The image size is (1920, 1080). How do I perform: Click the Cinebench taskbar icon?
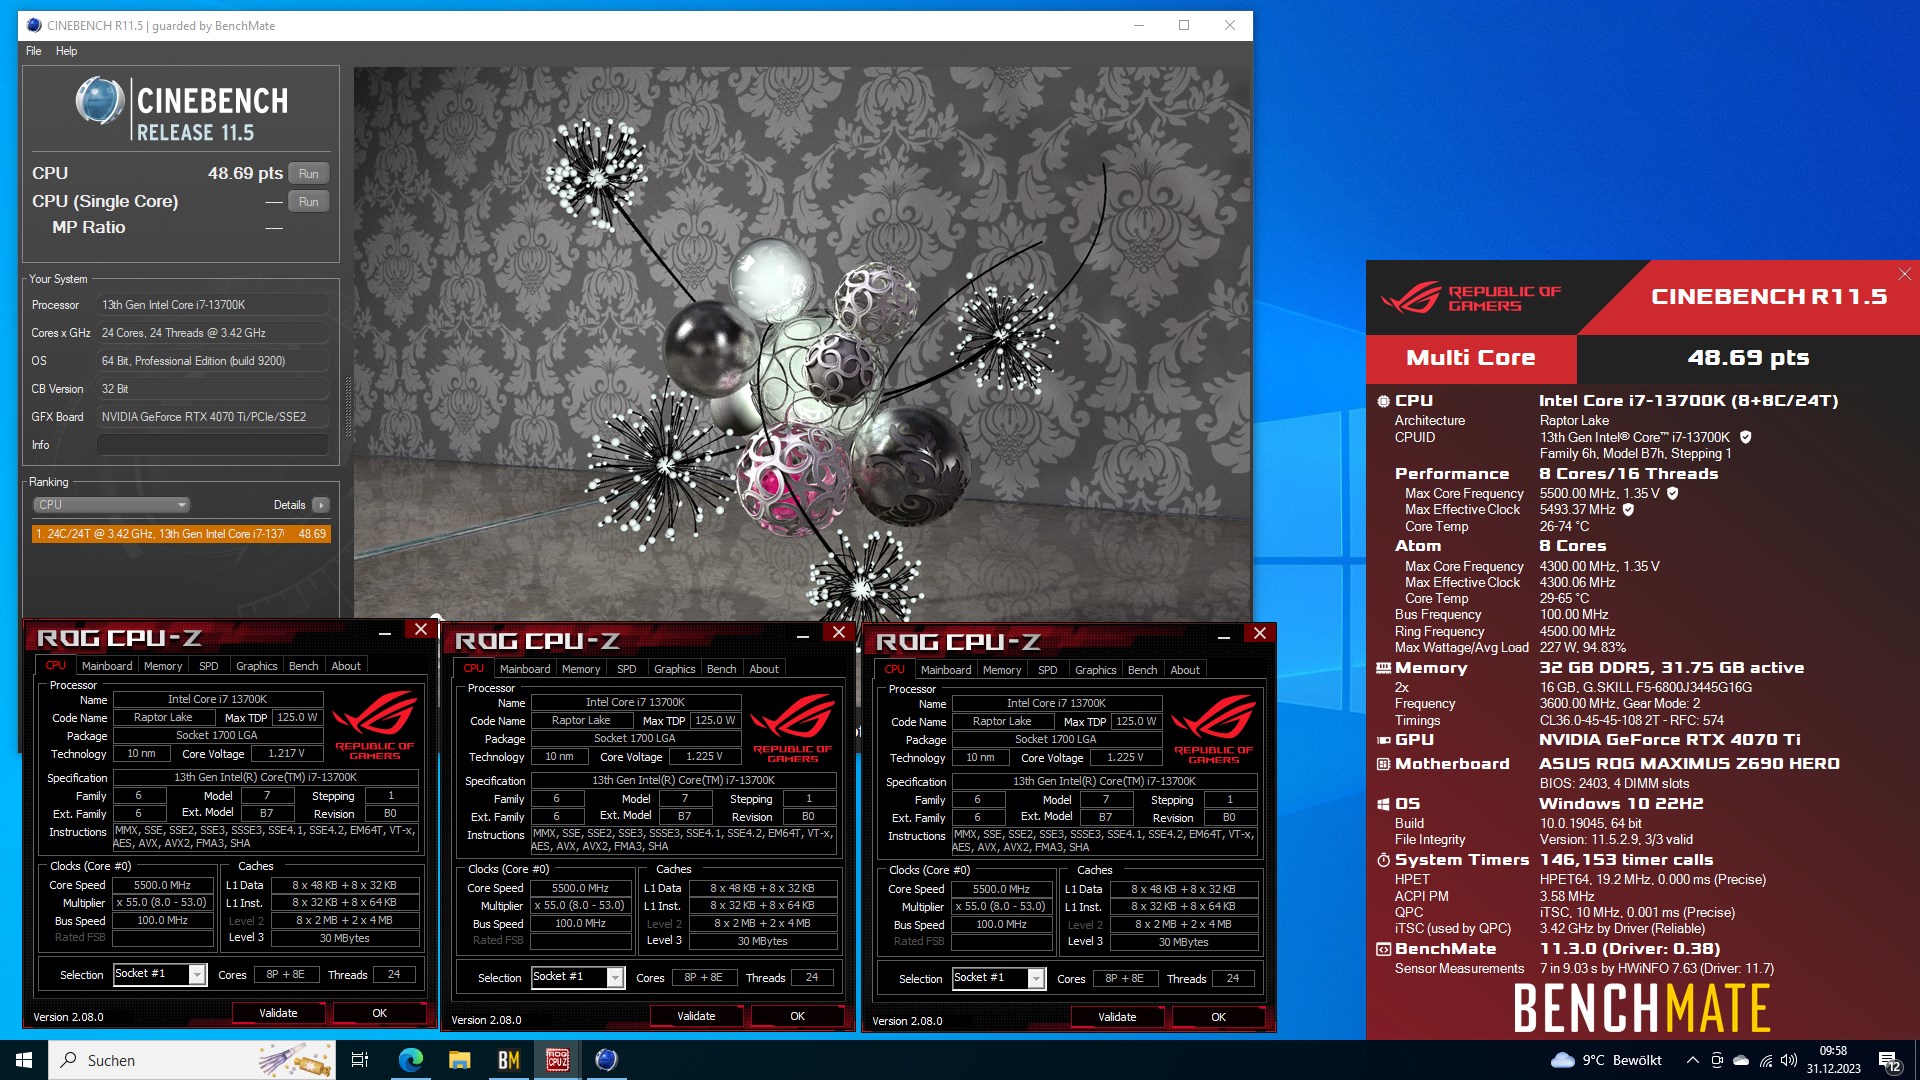606,1060
